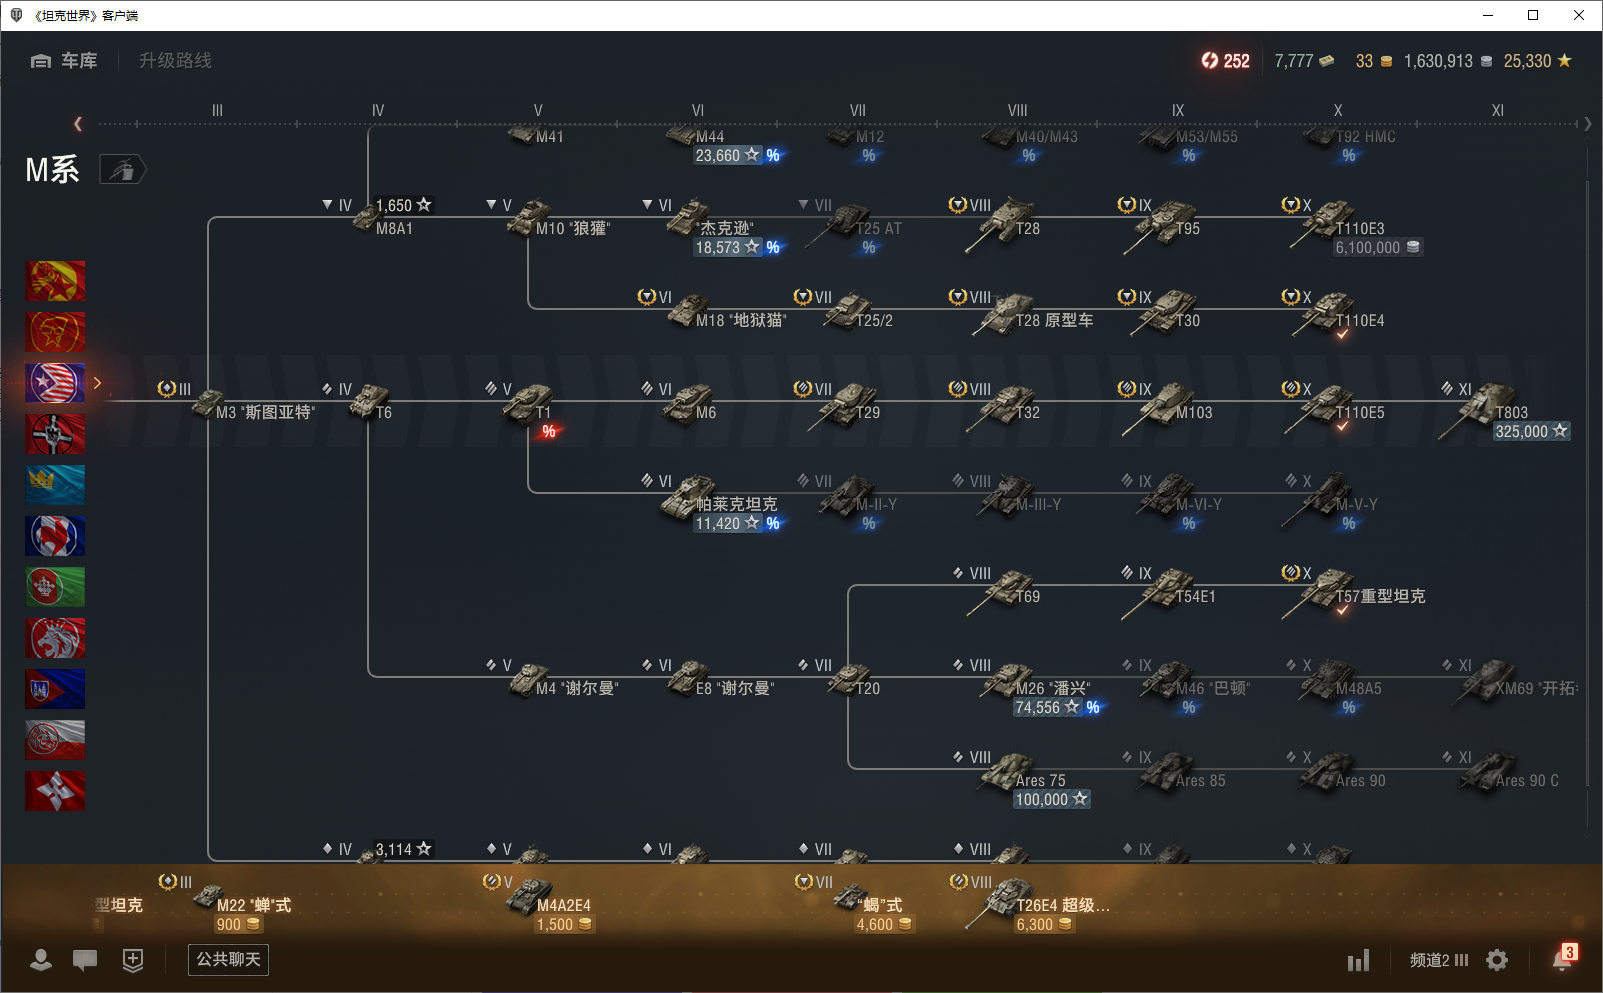1603x993 pixels.
Task: Select the USA stars and stripes flag
Action: (x=55, y=383)
